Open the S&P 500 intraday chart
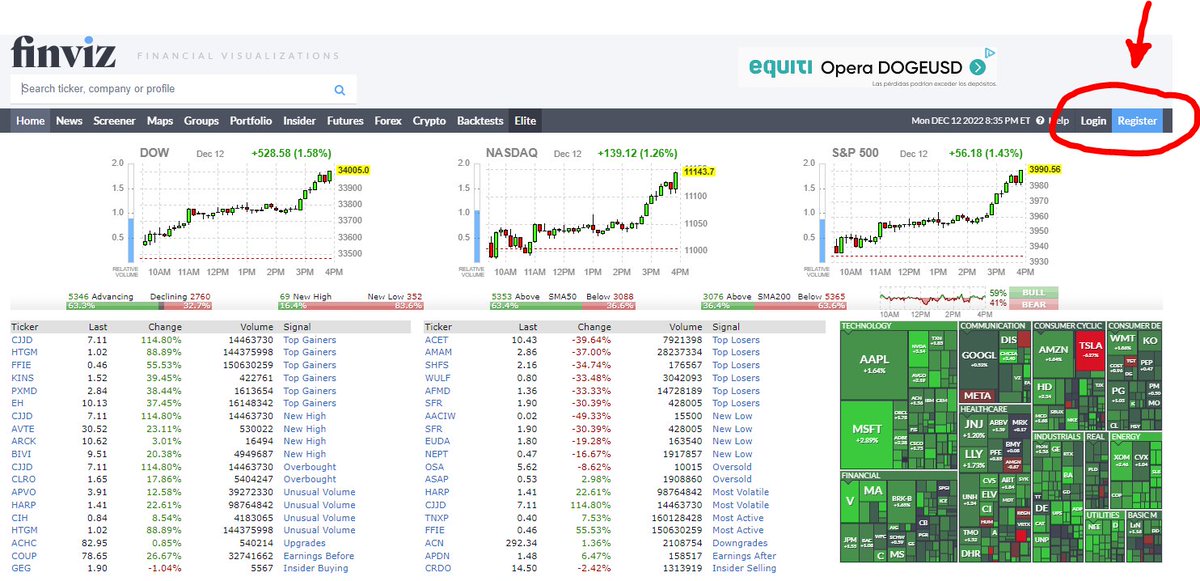Image resolution: width=1200 pixels, height=581 pixels. pyautogui.click(x=933, y=213)
